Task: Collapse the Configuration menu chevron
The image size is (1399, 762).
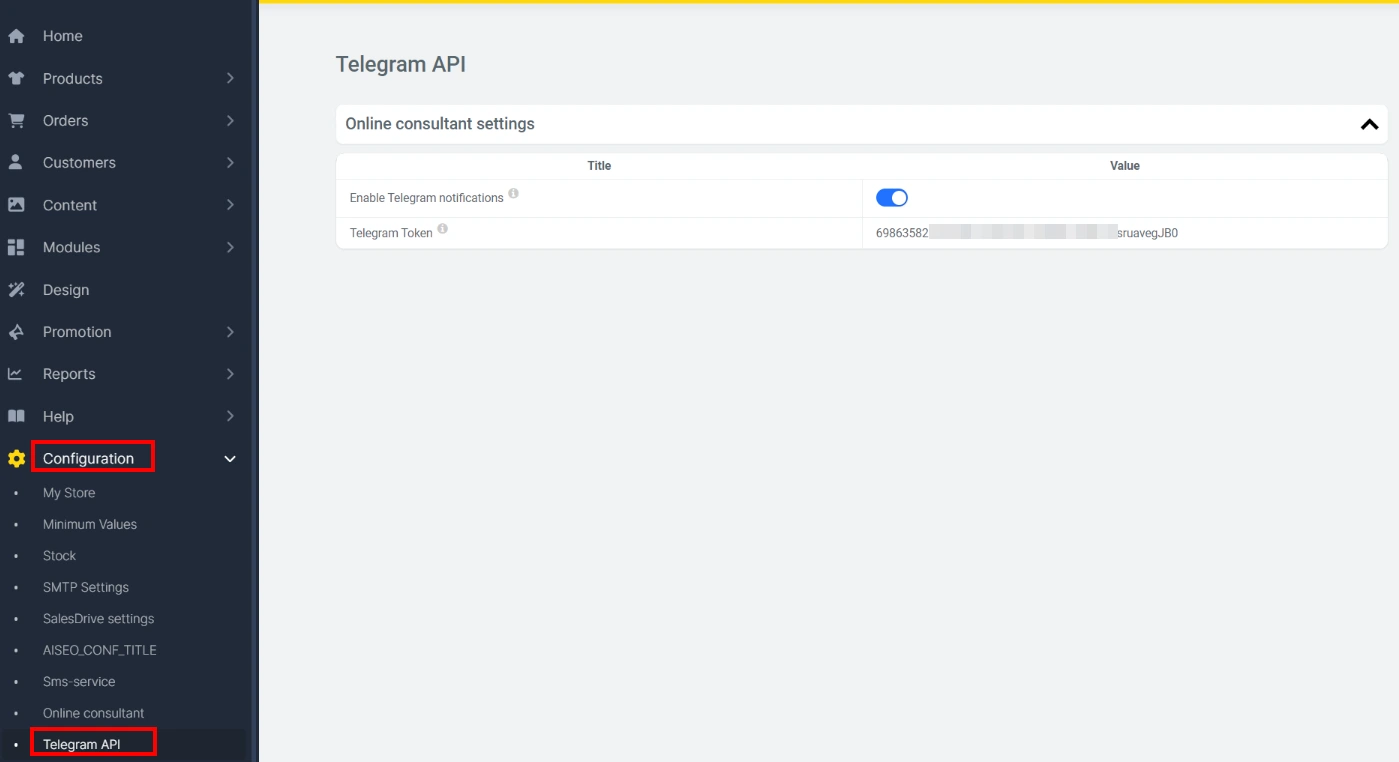Action: [230, 459]
